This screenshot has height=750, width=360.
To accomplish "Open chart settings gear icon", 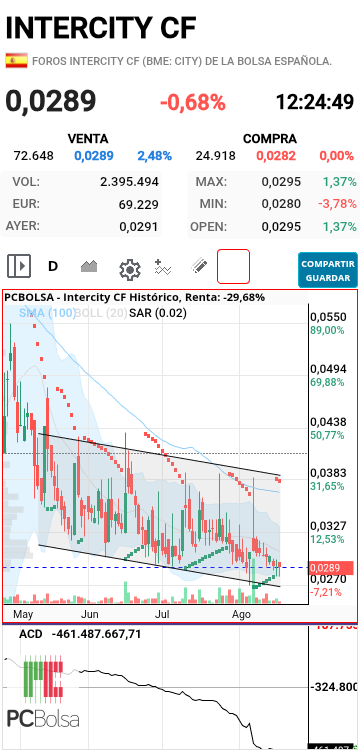I will click(x=130, y=270).
